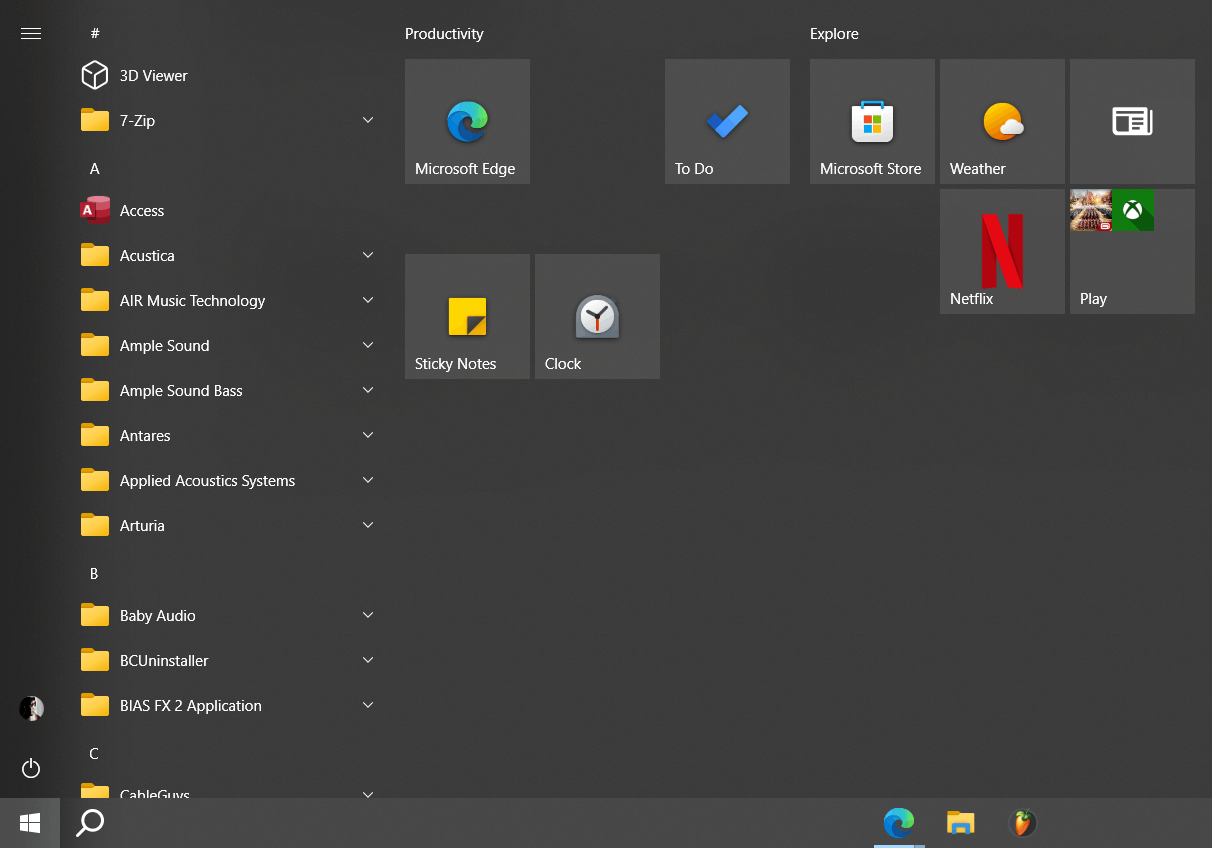Expand AIR Music Technology folder chevron
This screenshot has width=1212, height=848.
368,300
